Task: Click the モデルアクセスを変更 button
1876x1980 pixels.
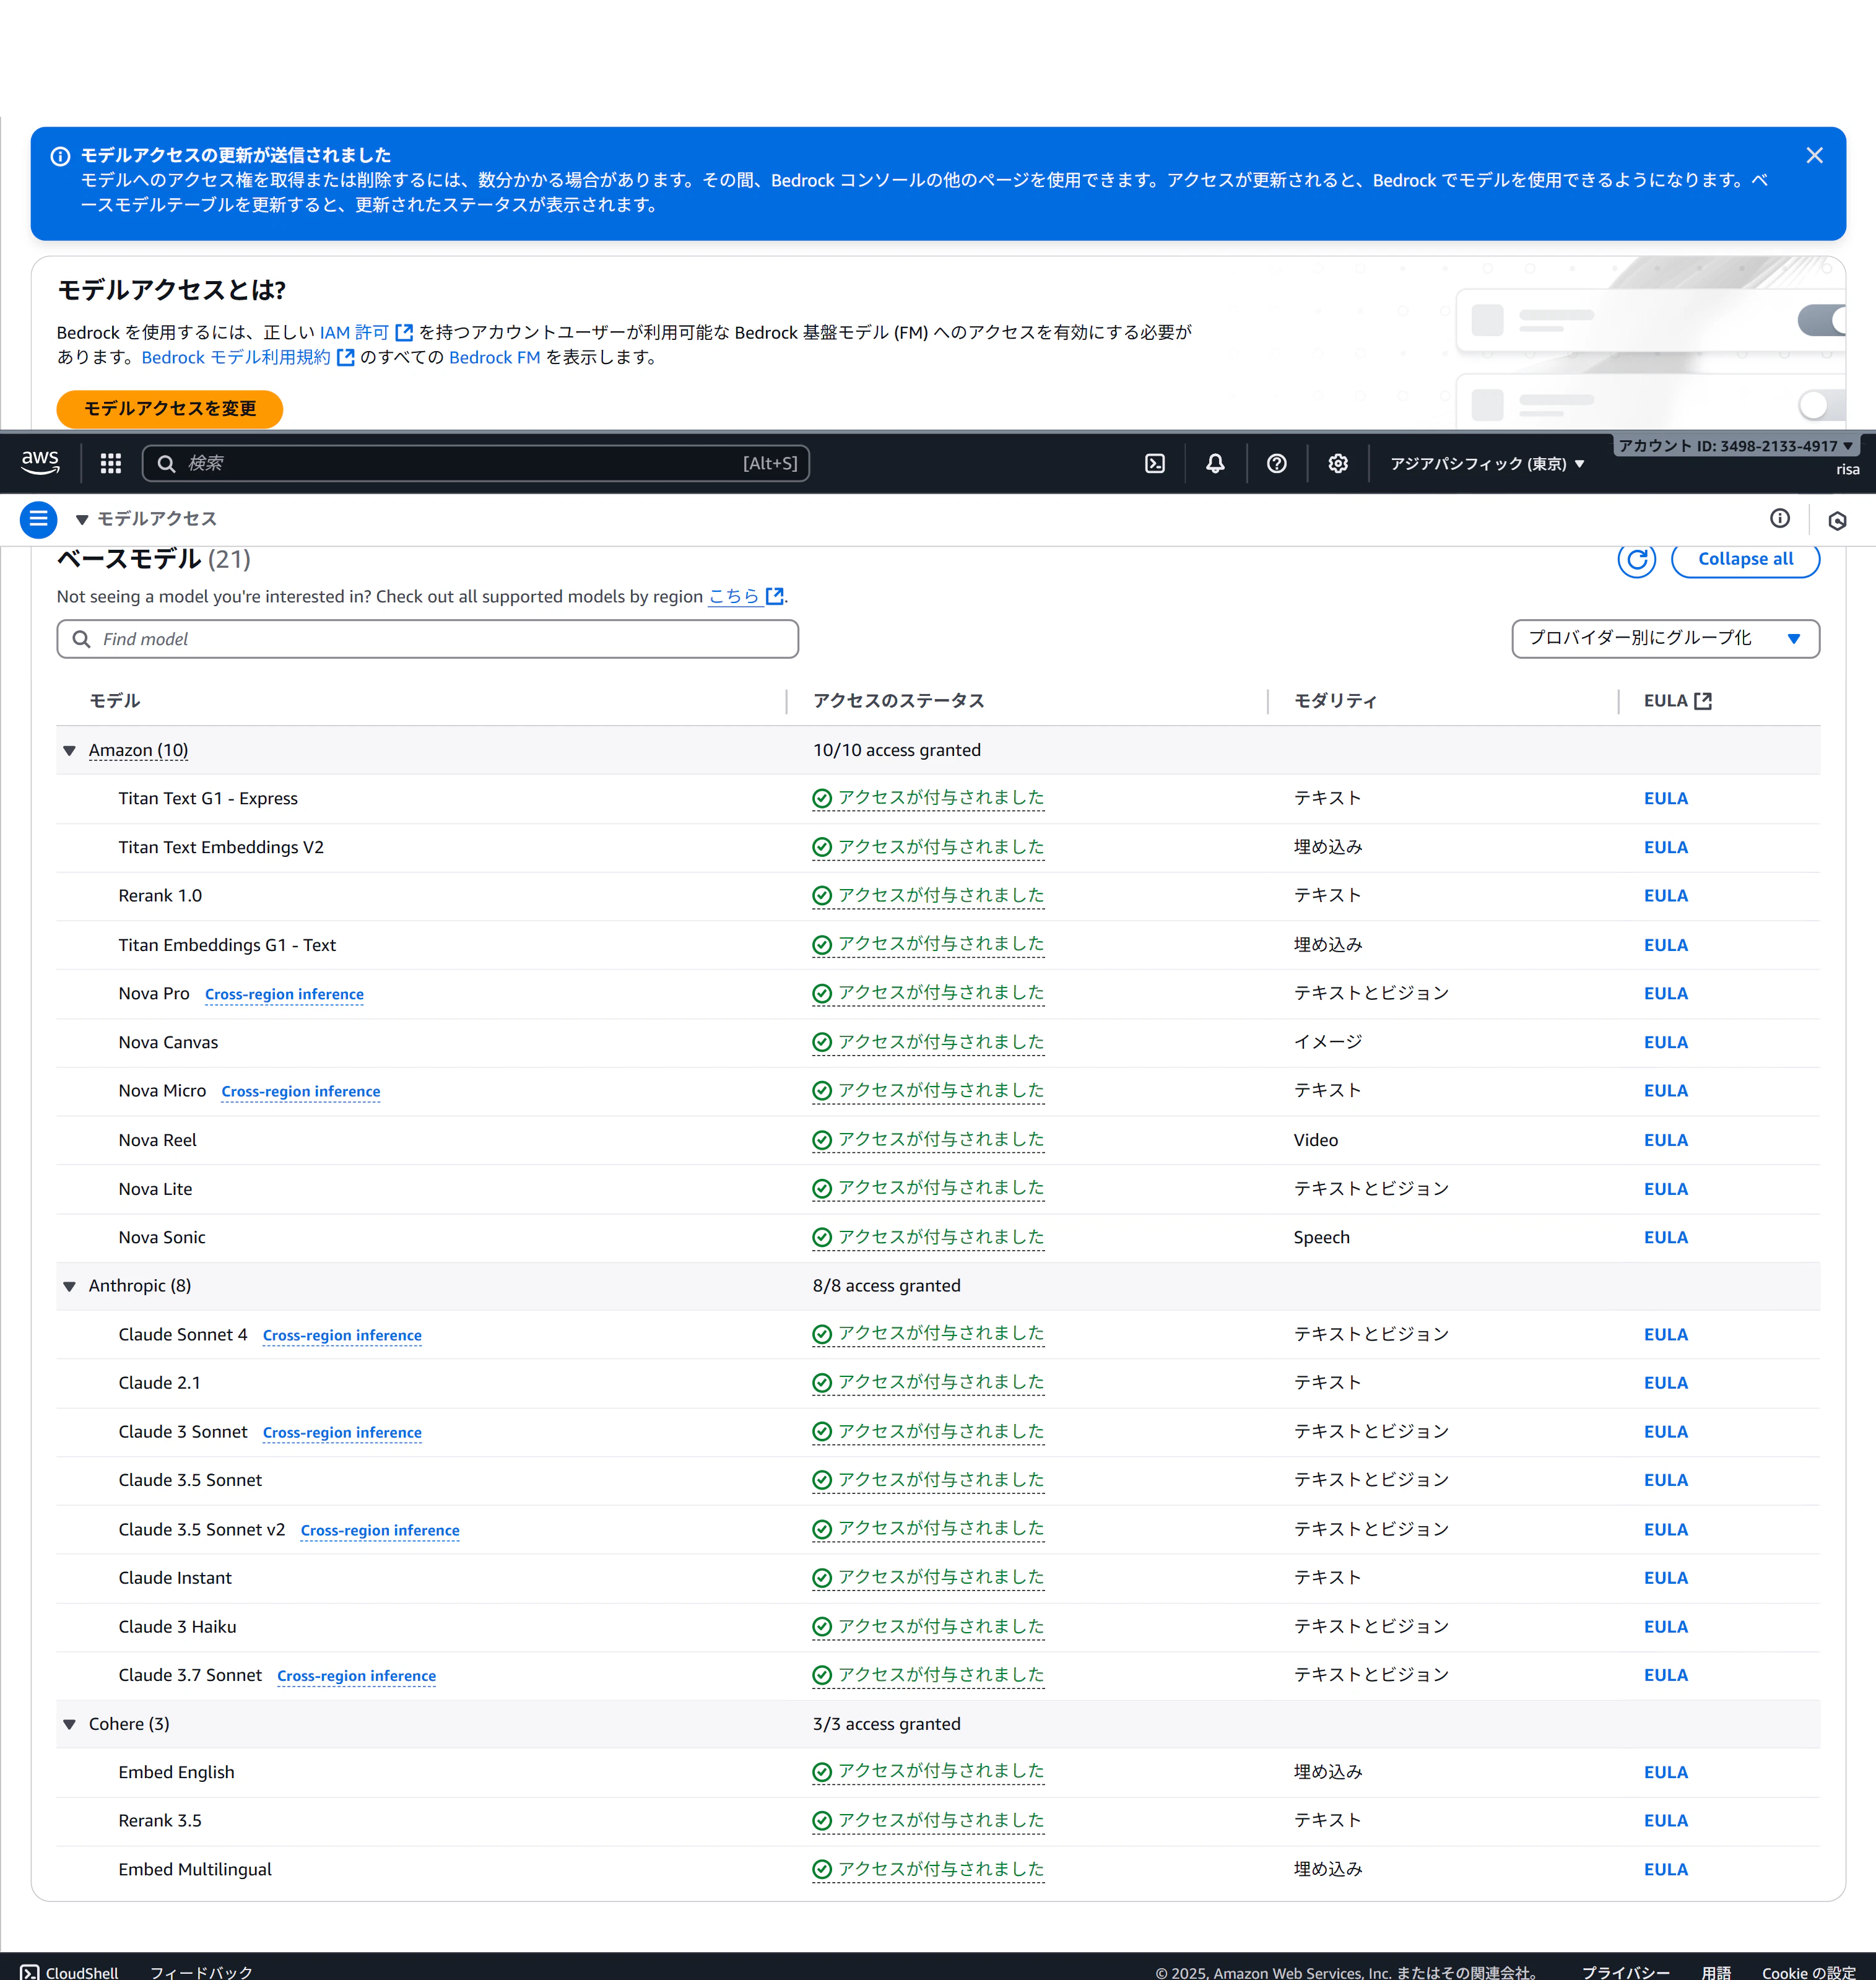Action: point(170,408)
